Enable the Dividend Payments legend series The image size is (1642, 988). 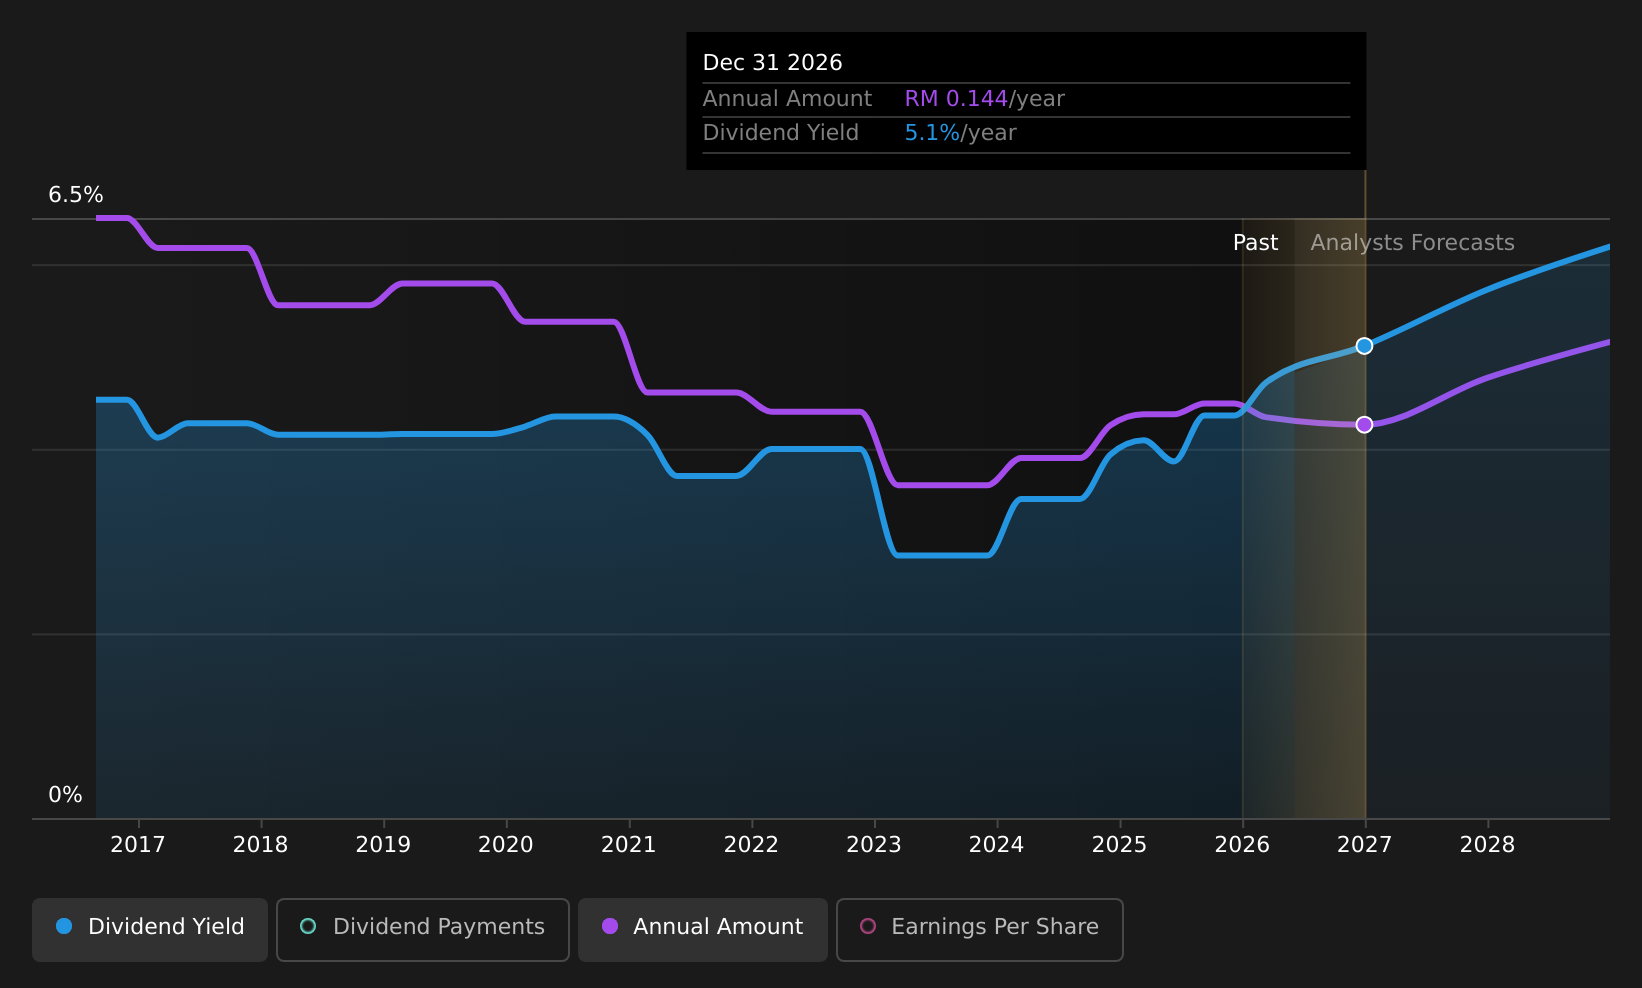pyautogui.click(x=423, y=929)
